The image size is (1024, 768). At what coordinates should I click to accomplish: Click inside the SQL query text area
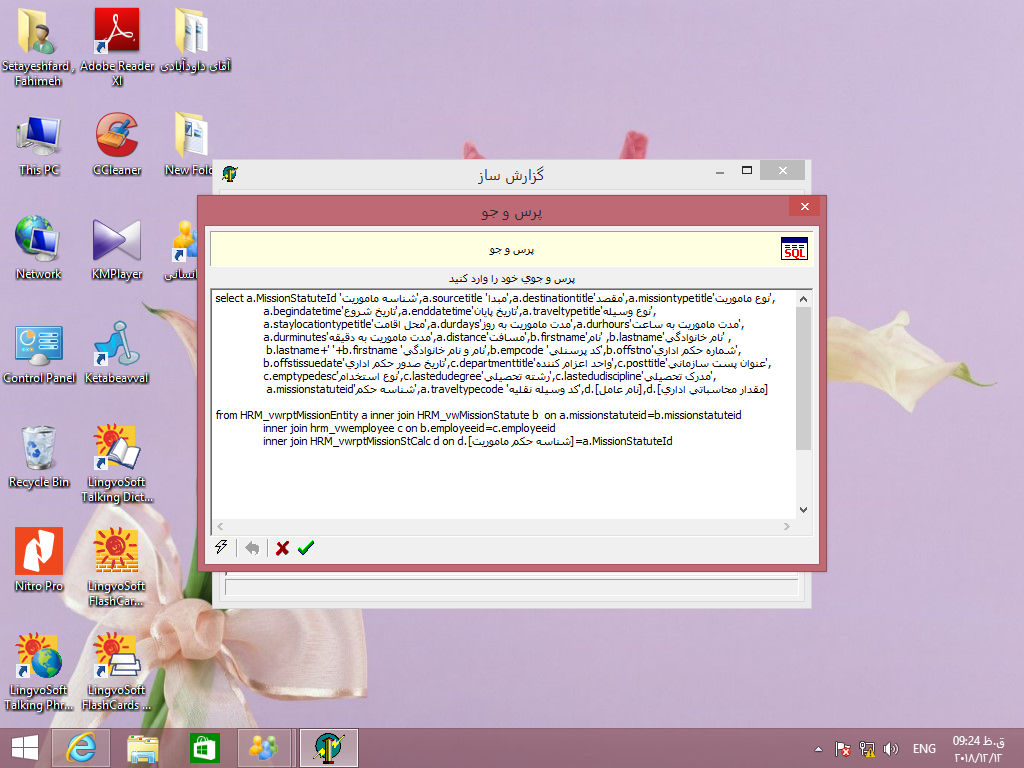(x=504, y=404)
